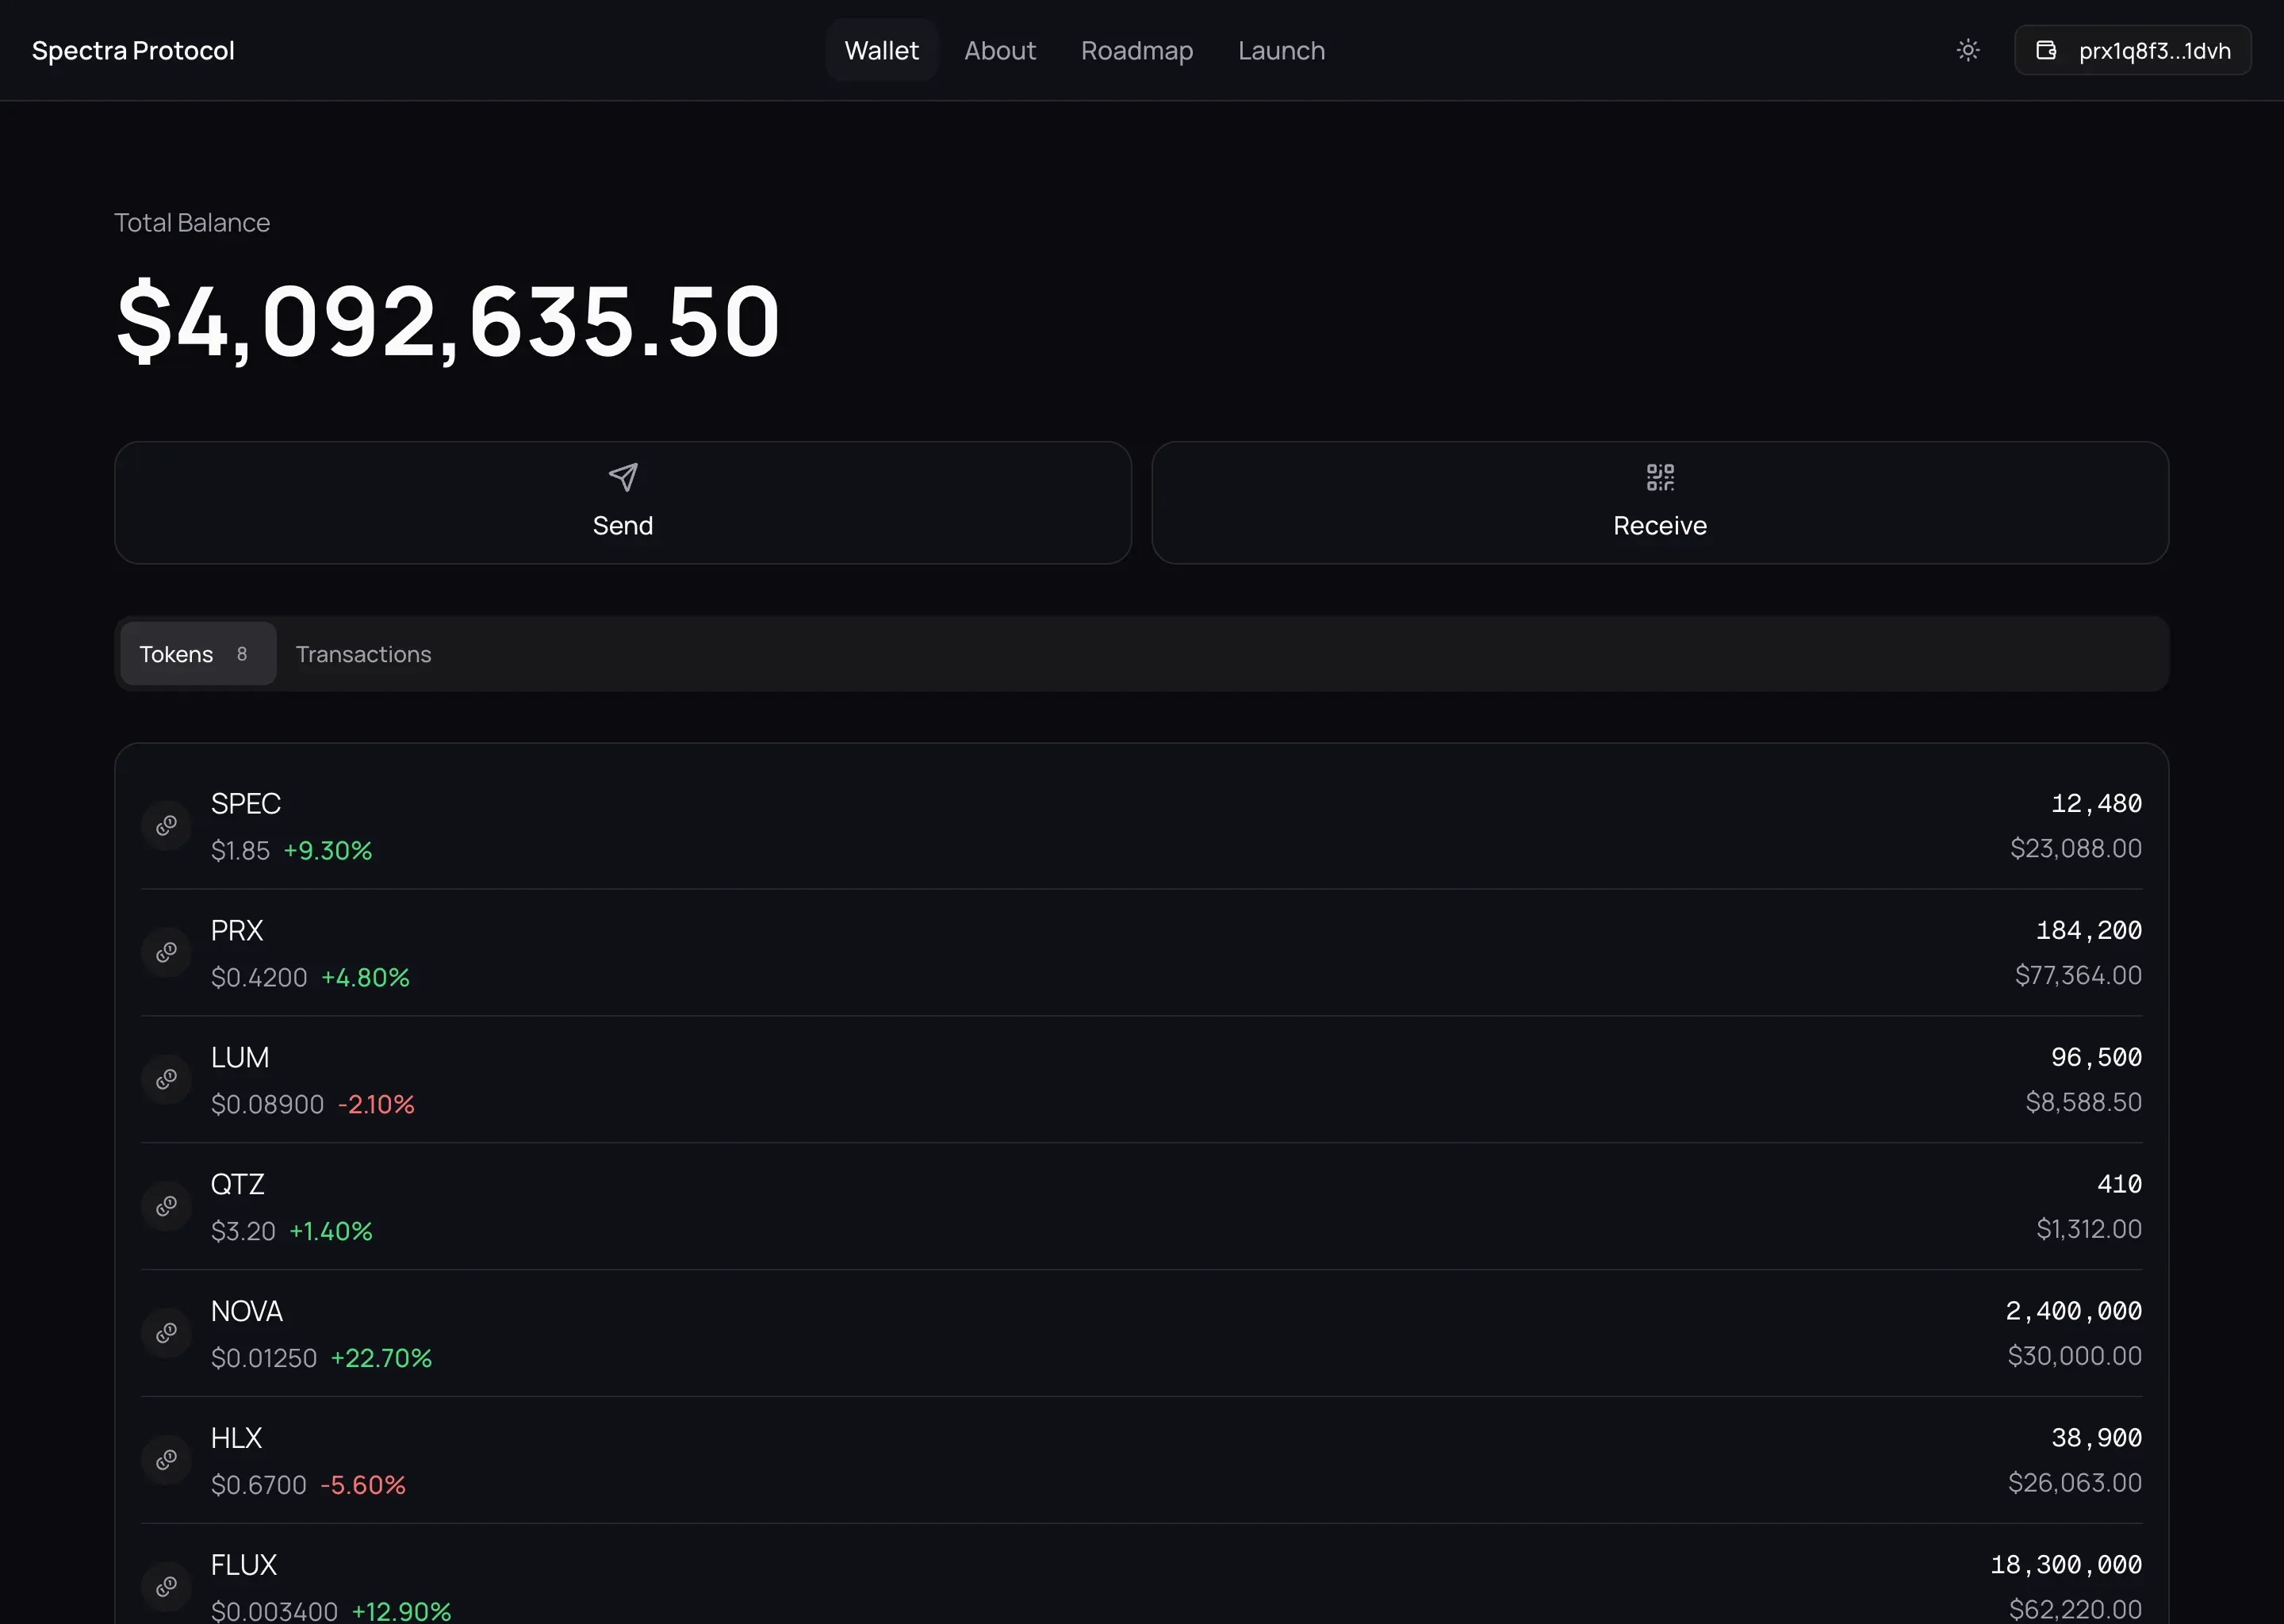Click the Send label in the Send card
Screen dimensions: 2284x1624
pyautogui.click(x=623, y=525)
